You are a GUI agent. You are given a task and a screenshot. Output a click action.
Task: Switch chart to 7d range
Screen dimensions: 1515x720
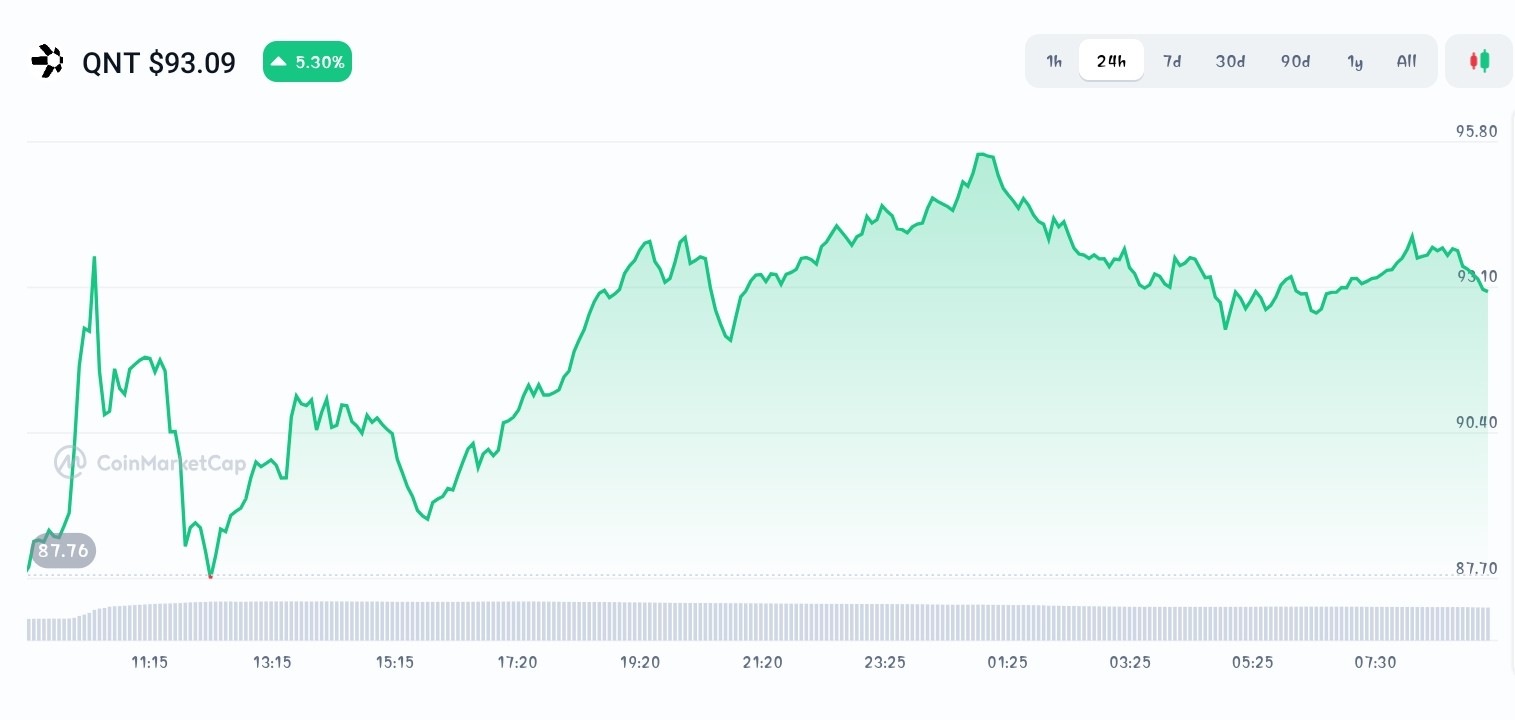(x=1172, y=61)
